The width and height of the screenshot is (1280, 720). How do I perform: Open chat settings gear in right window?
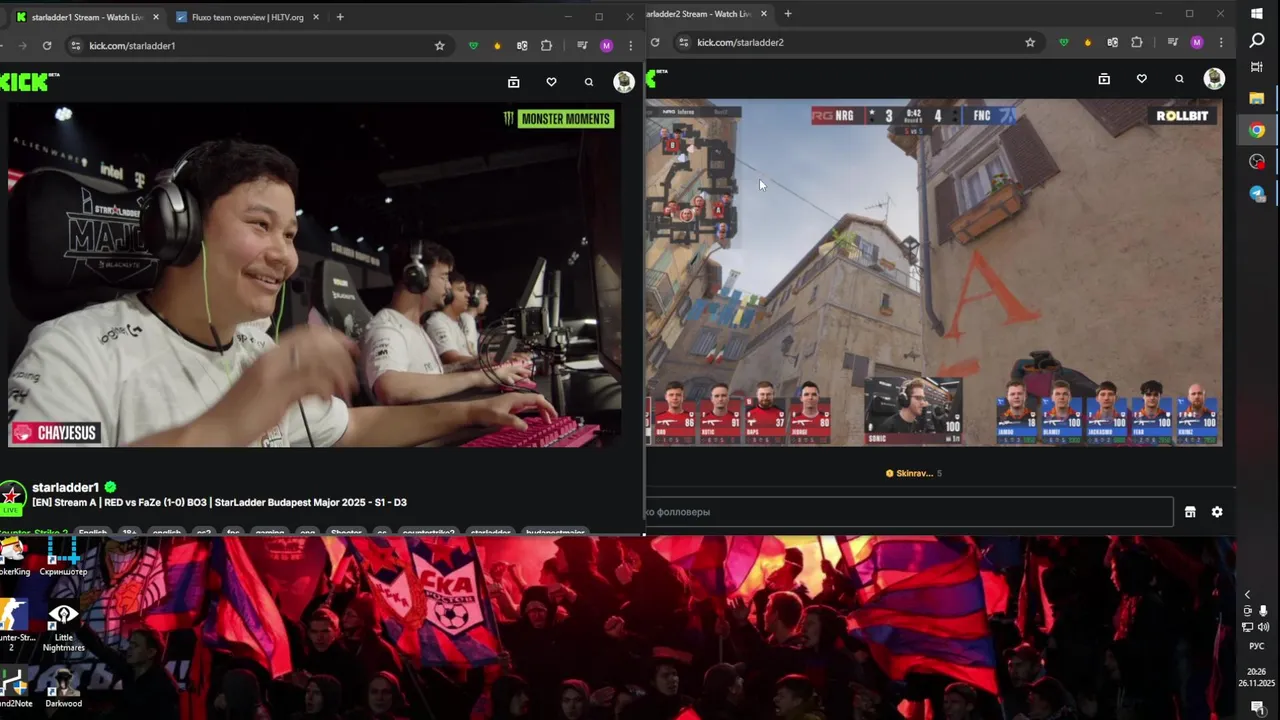point(1217,512)
